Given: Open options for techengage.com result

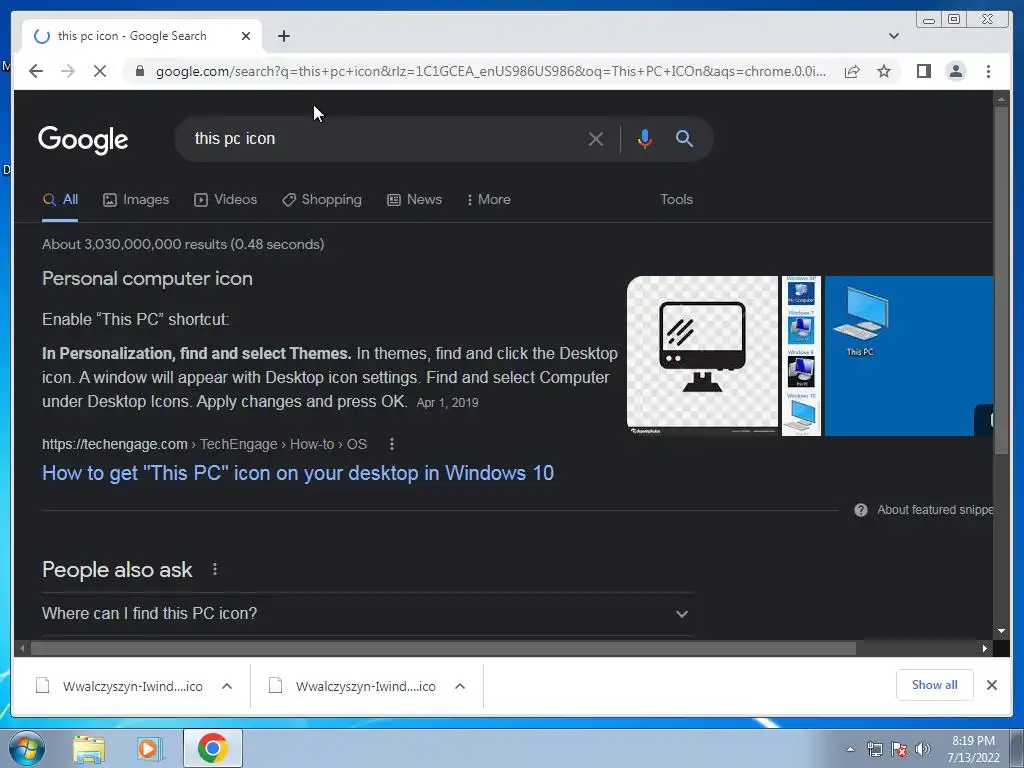Looking at the screenshot, I should click(392, 444).
